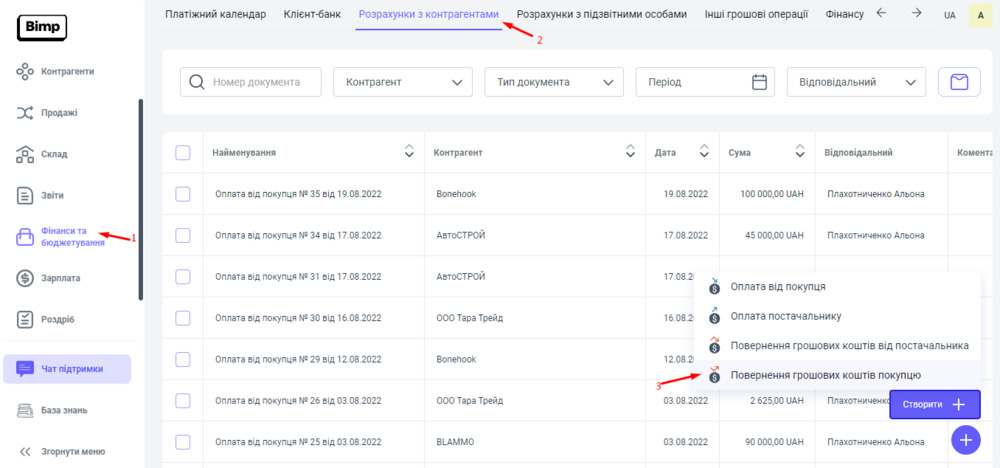Screen dimensions: 1000x468
Task: Expand the Контрагент filter dropdown
Action: tap(402, 82)
